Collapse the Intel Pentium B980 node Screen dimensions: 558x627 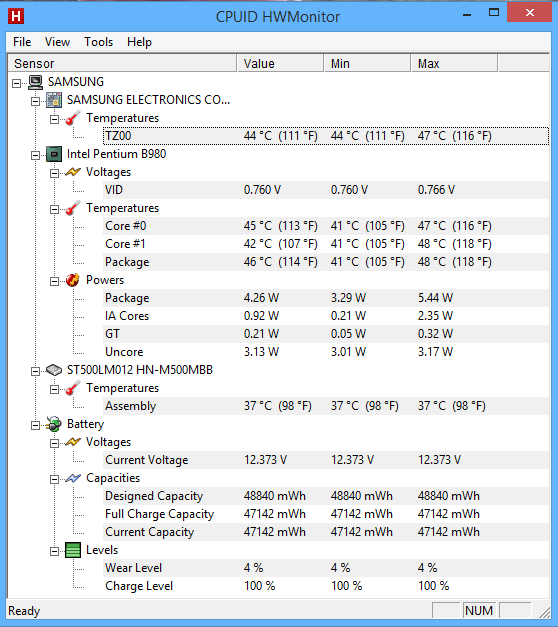click(x=36, y=155)
